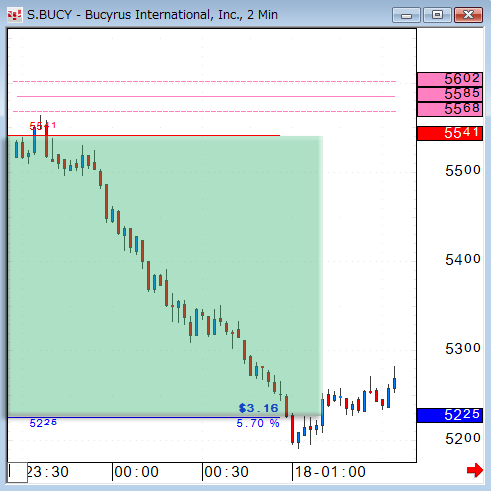491x491 pixels.
Task: Select the red horizontal line at 5541
Action: point(144,136)
